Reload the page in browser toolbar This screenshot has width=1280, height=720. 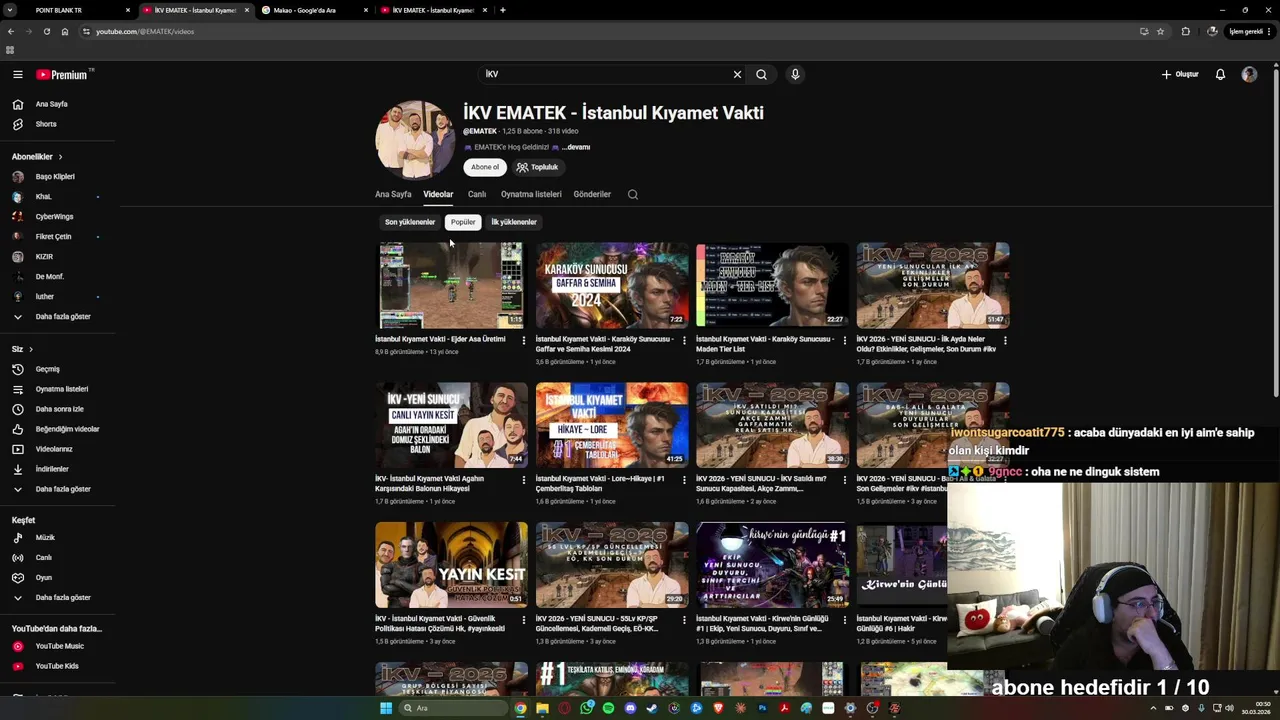click(x=46, y=31)
